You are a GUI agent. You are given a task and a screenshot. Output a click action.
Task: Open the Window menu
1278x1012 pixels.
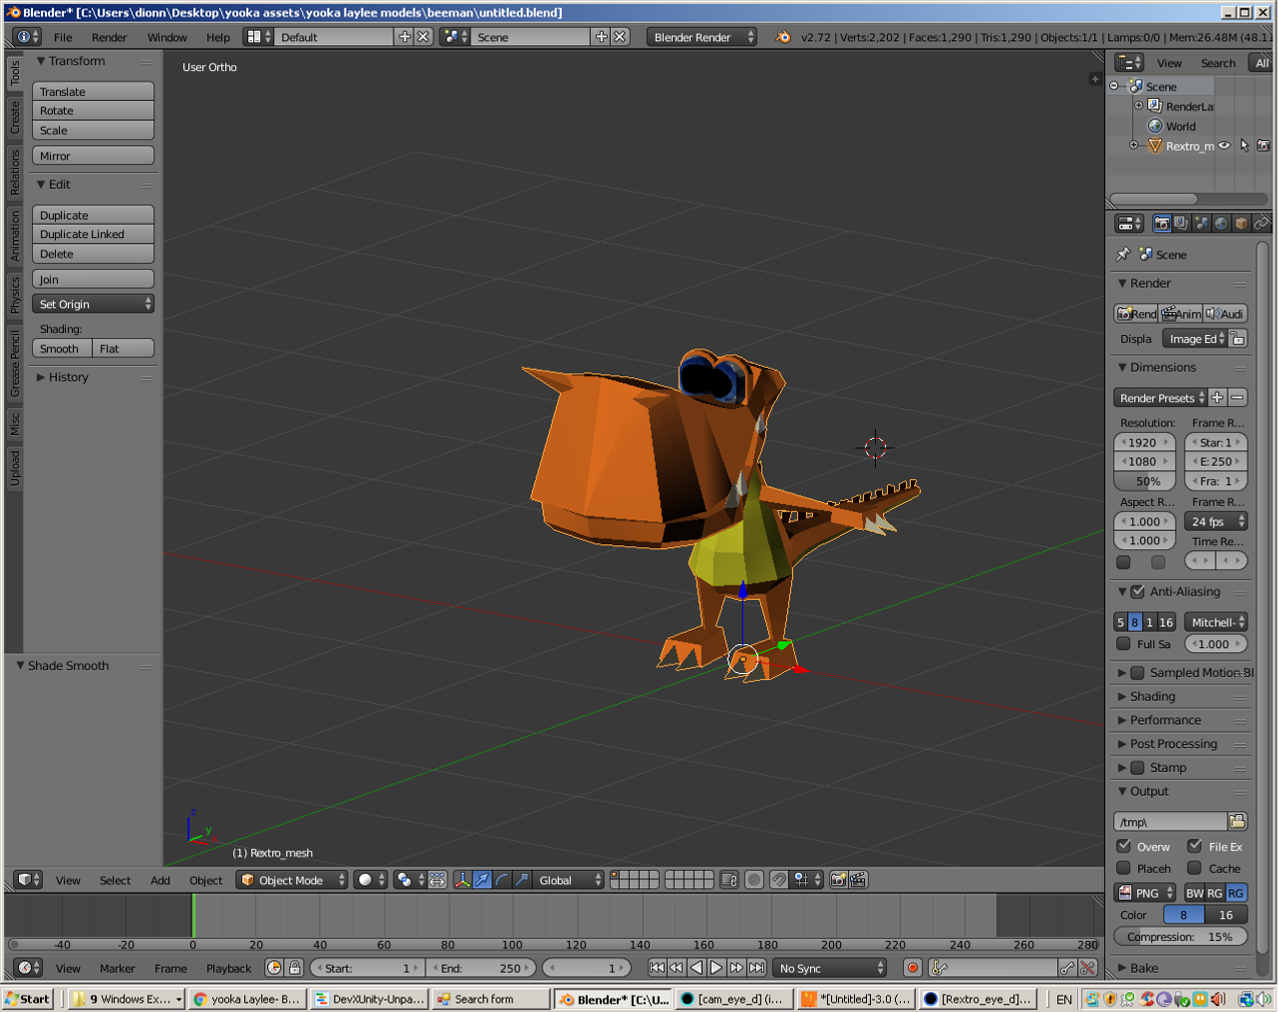(167, 37)
